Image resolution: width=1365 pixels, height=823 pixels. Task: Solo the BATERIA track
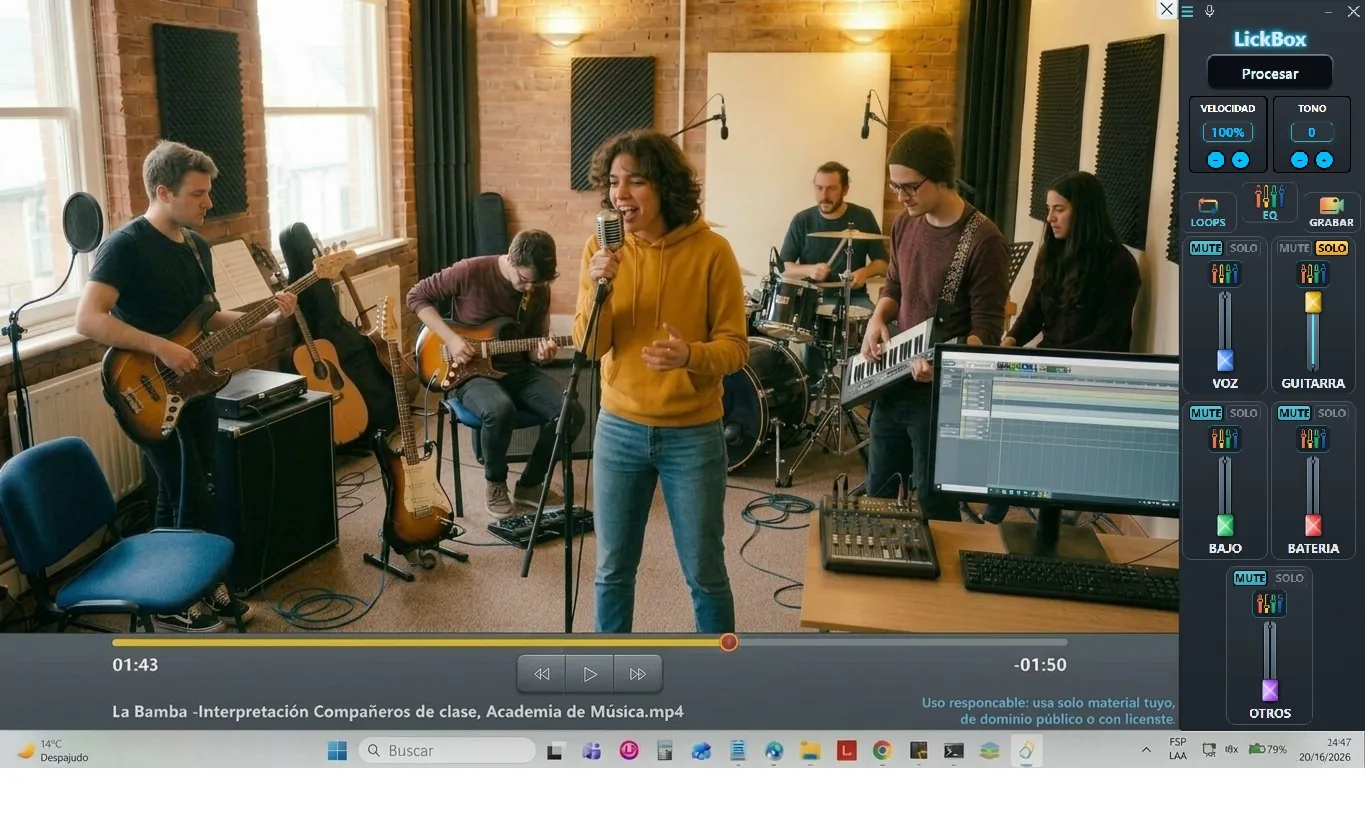click(1332, 413)
